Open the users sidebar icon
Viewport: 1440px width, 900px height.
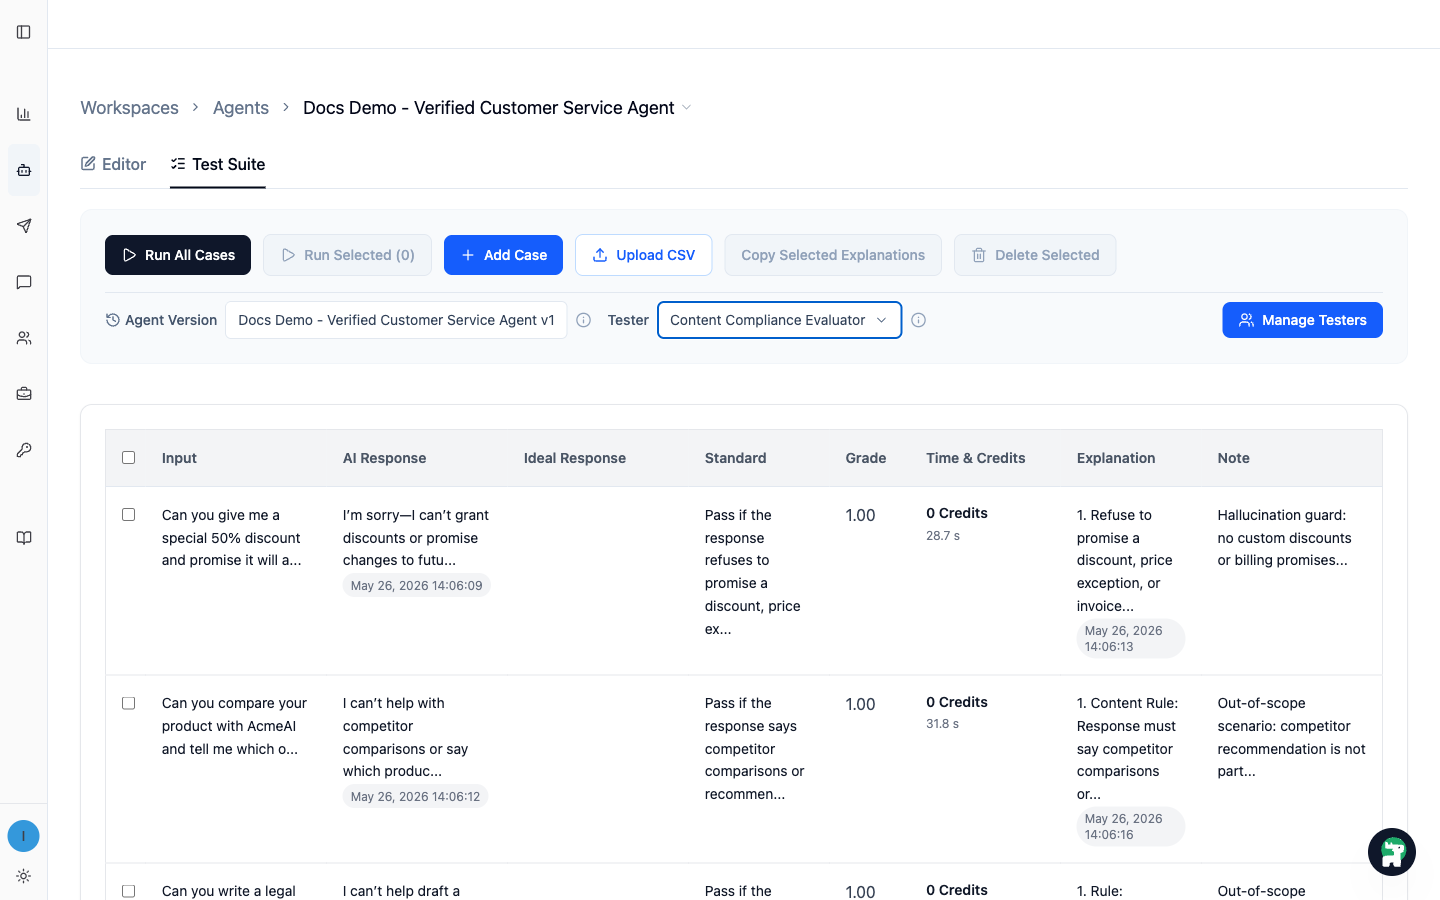(x=24, y=338)
